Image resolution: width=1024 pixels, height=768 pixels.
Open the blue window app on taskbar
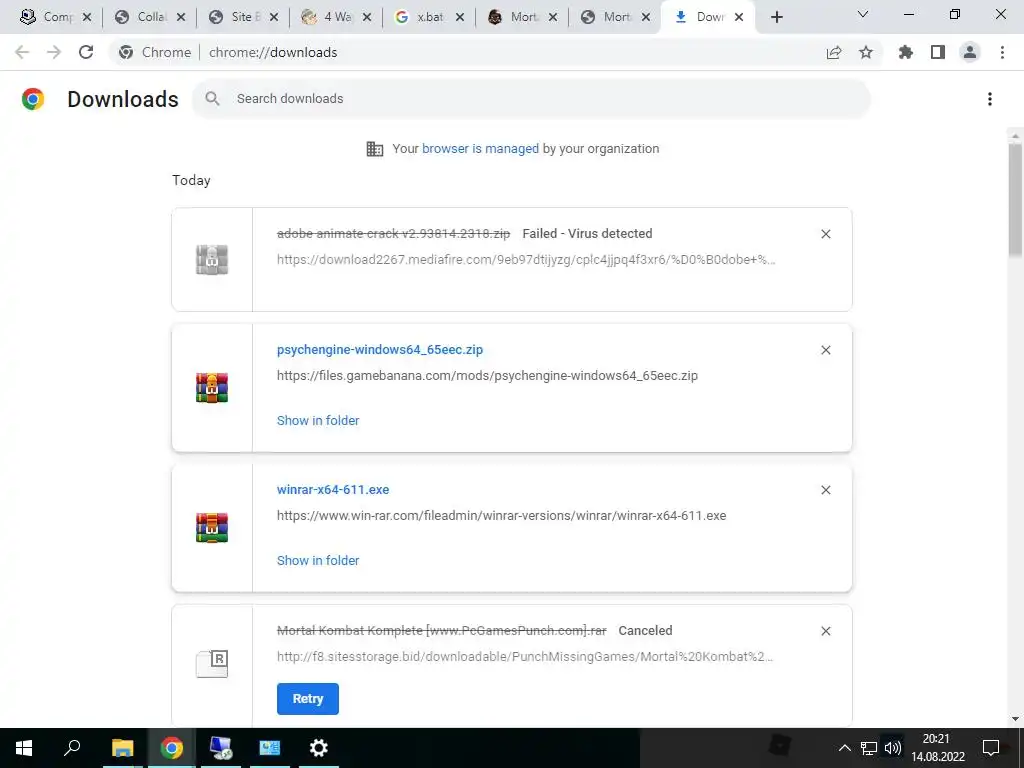(x=270, y=748)
